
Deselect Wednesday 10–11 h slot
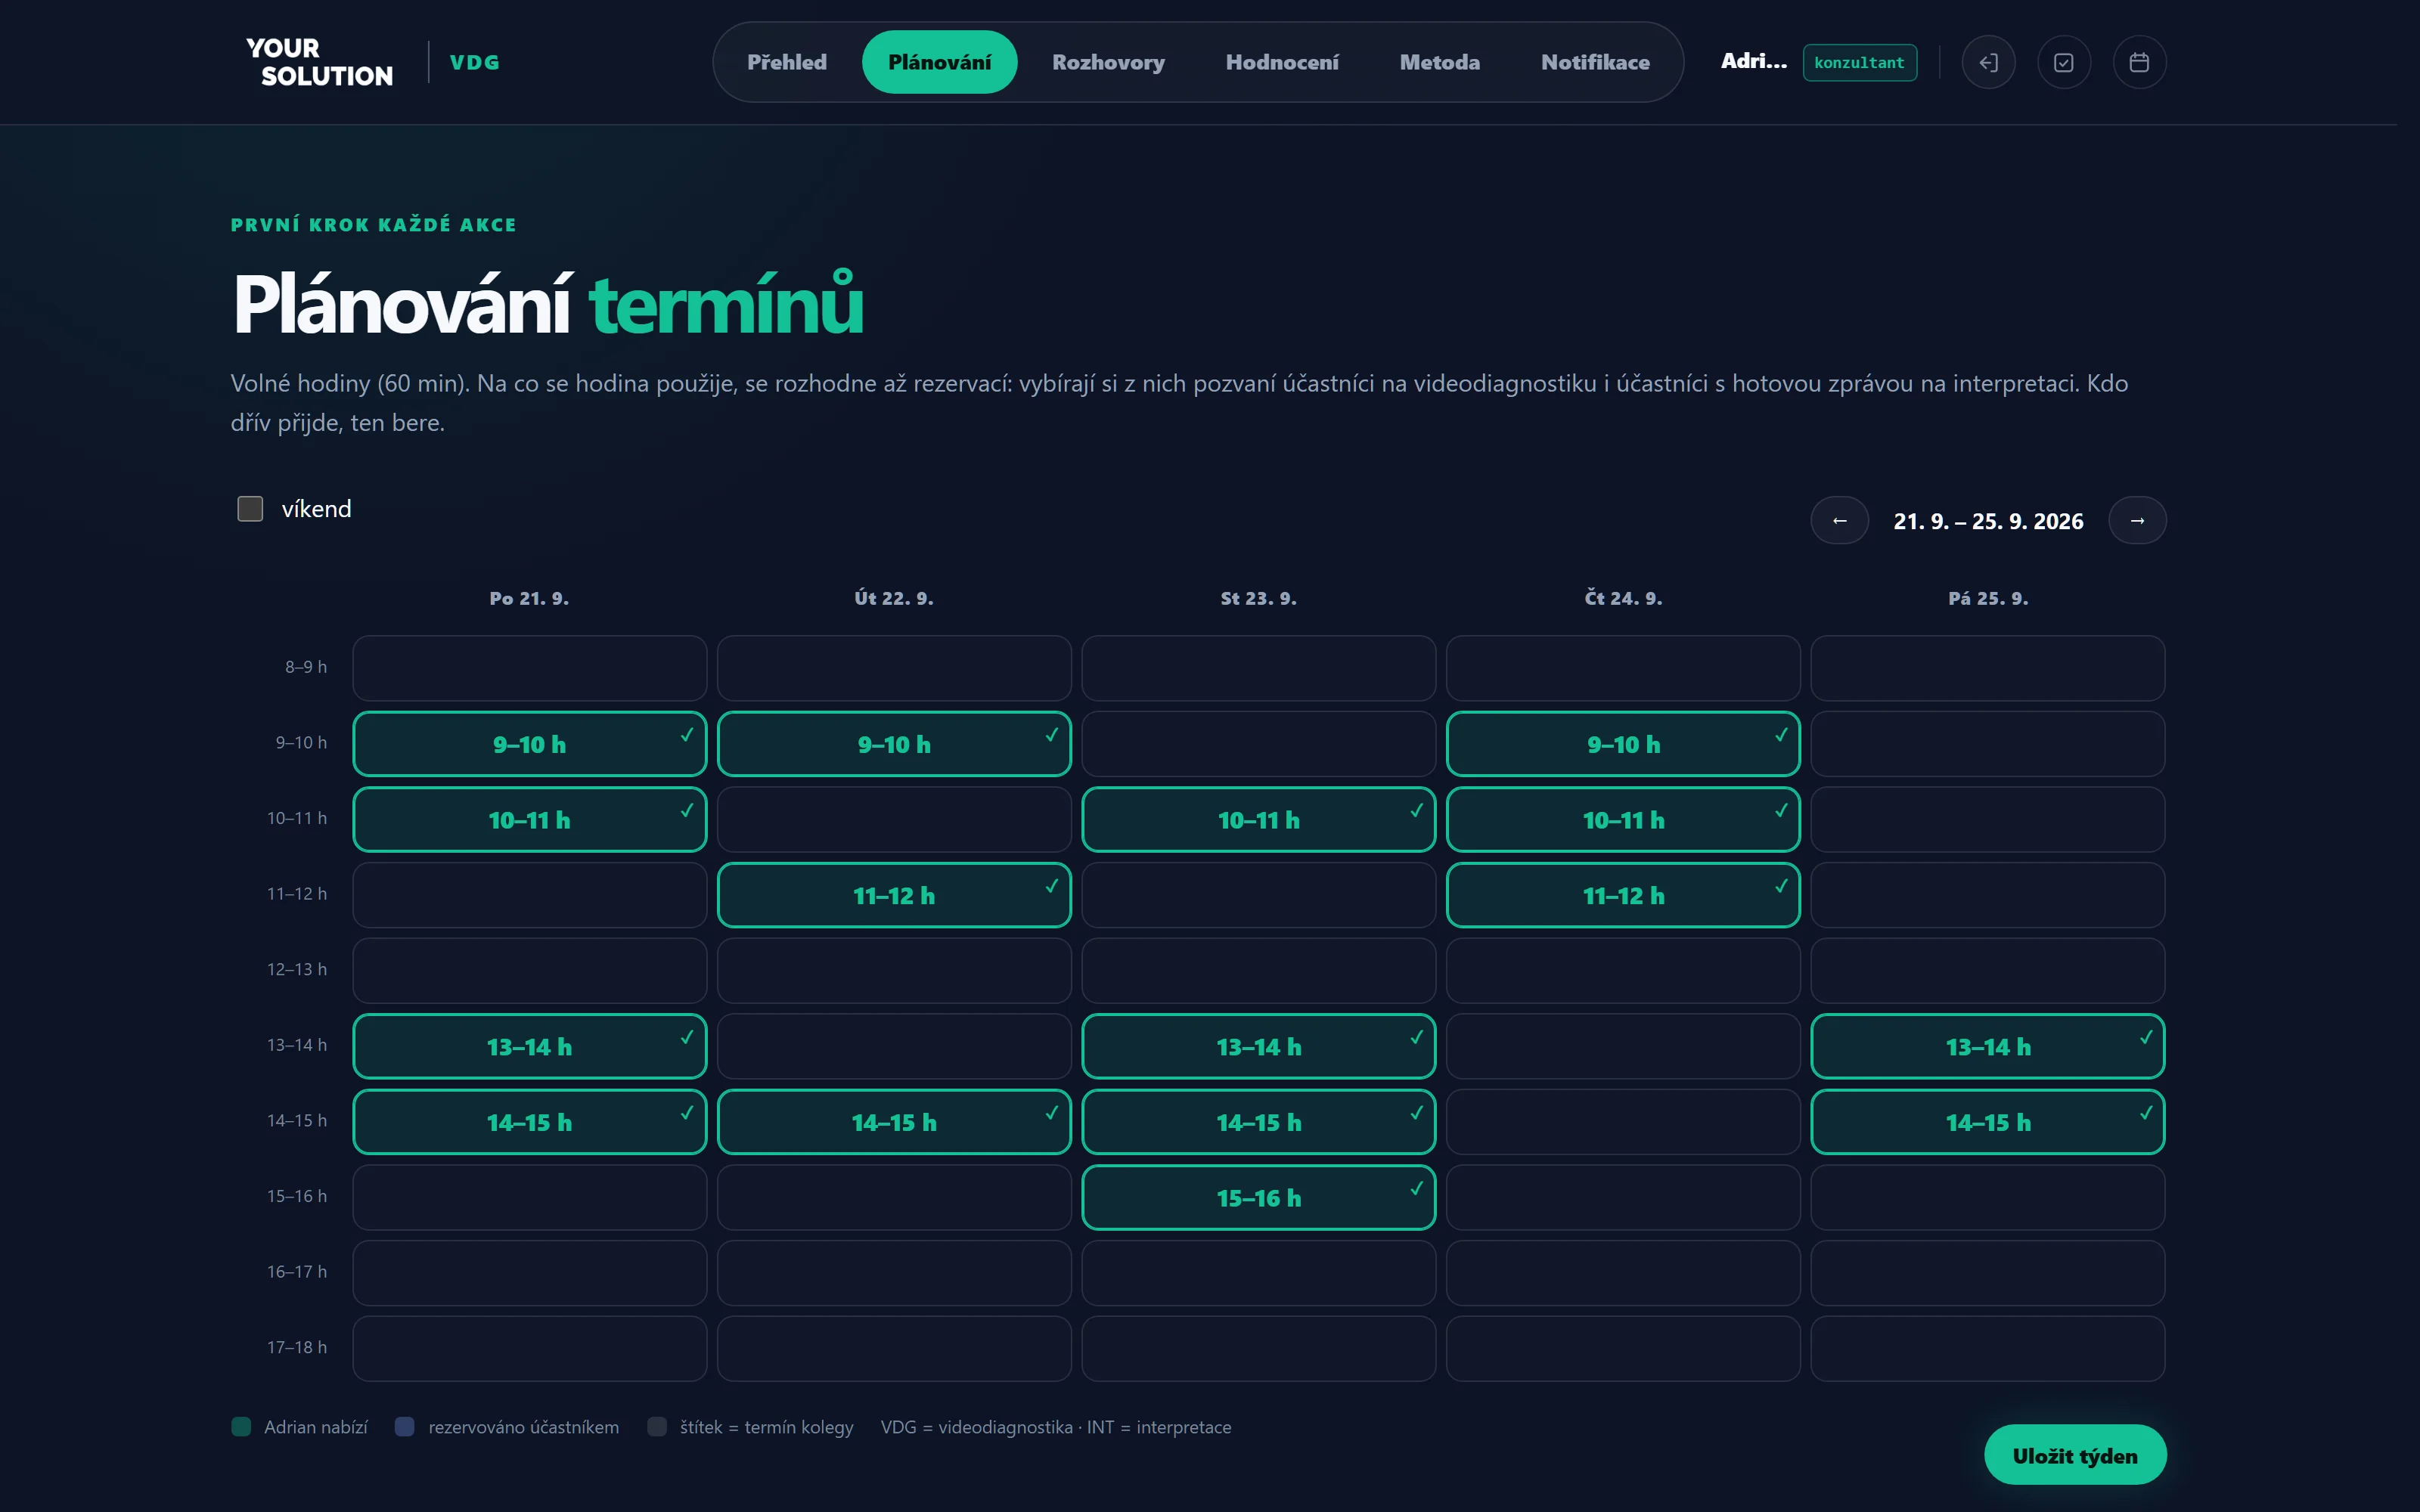click(x=1259, y=819)
